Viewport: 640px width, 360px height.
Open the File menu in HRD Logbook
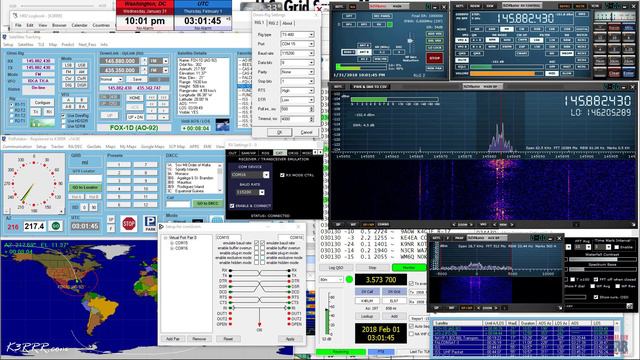pos(18,25)
